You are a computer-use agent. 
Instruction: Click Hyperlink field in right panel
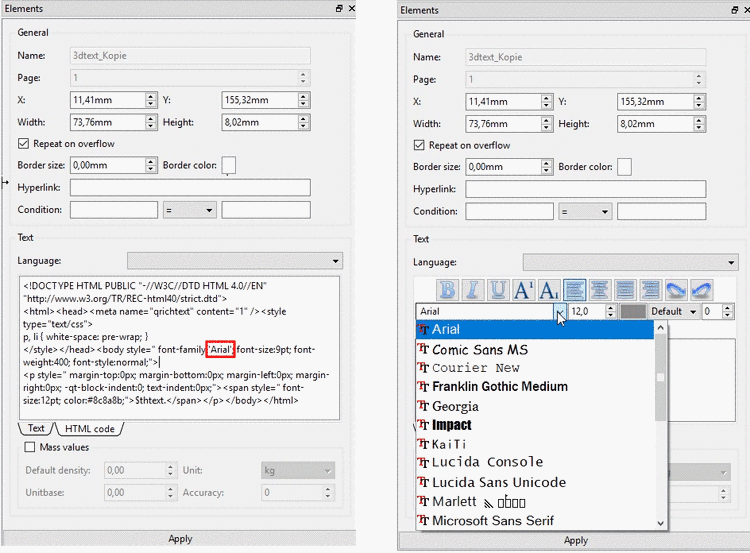586,189
